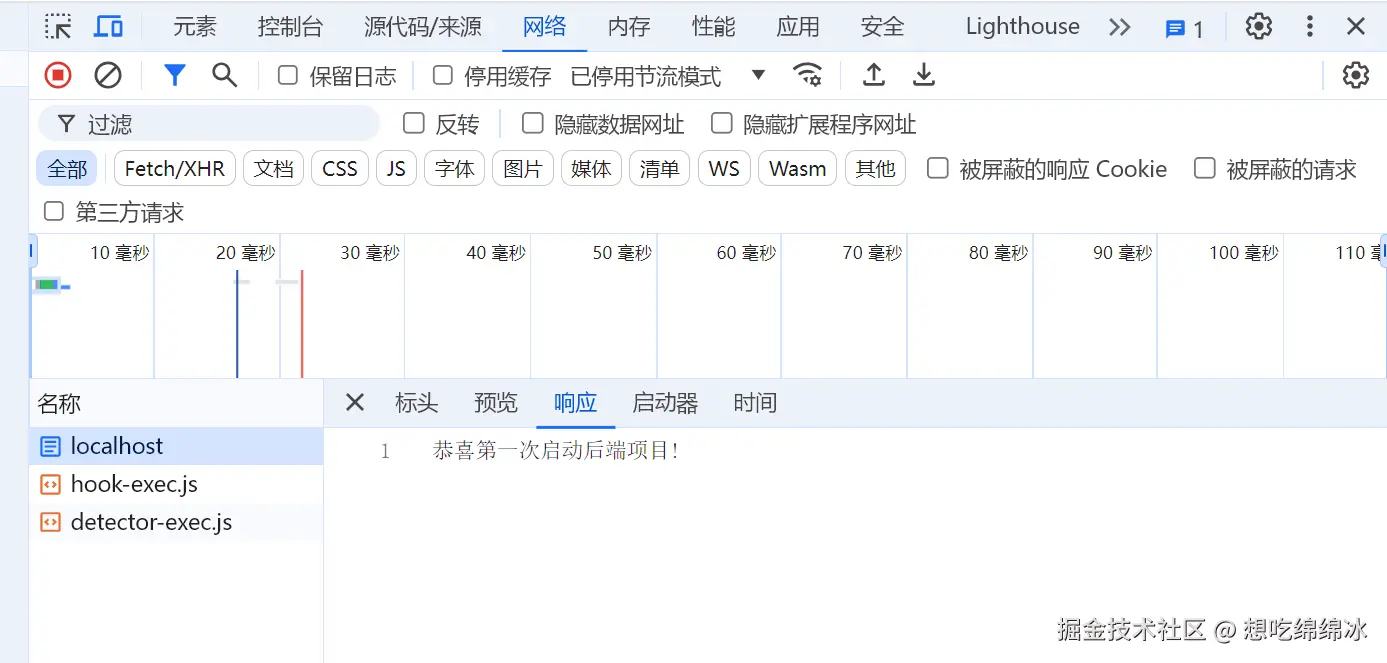Open the three-dot more options menu
The width and height of the screenshot is (1387, 663).
click(x=1309, y=26)
